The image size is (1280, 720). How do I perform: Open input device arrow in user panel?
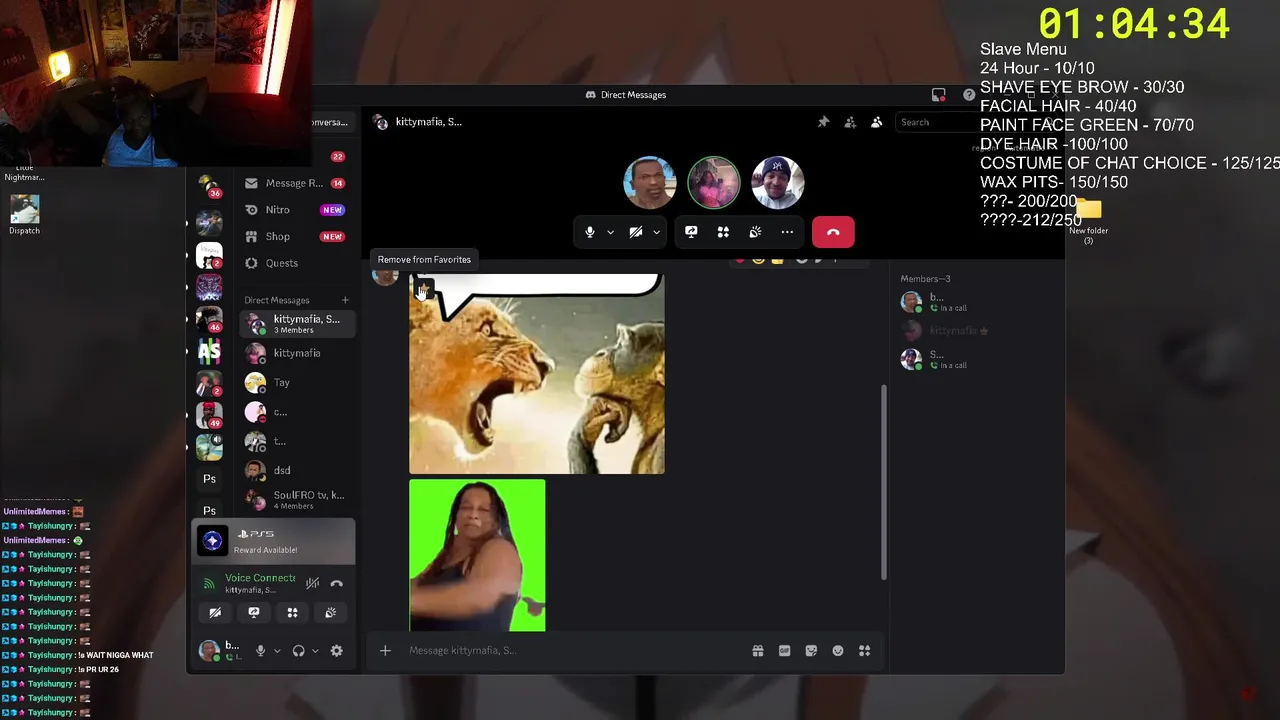point(277,651)
